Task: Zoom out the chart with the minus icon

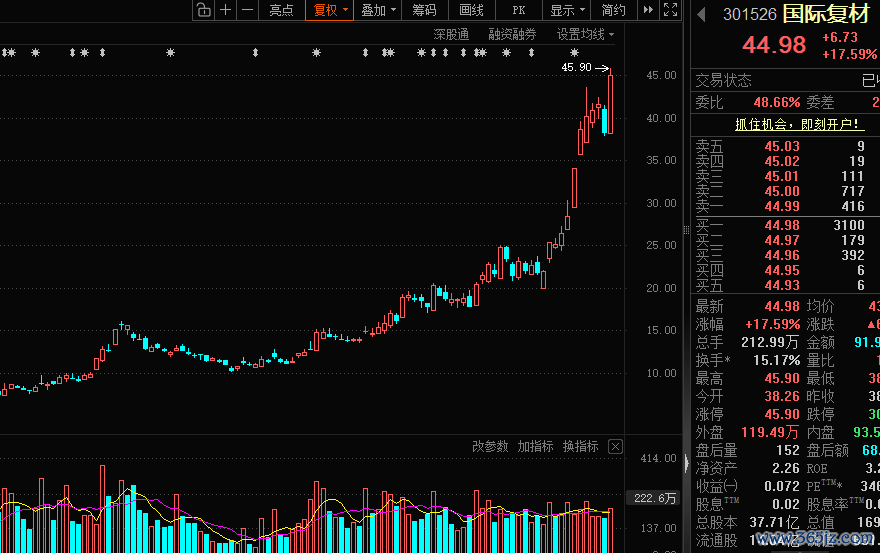Action: (248, 10)
